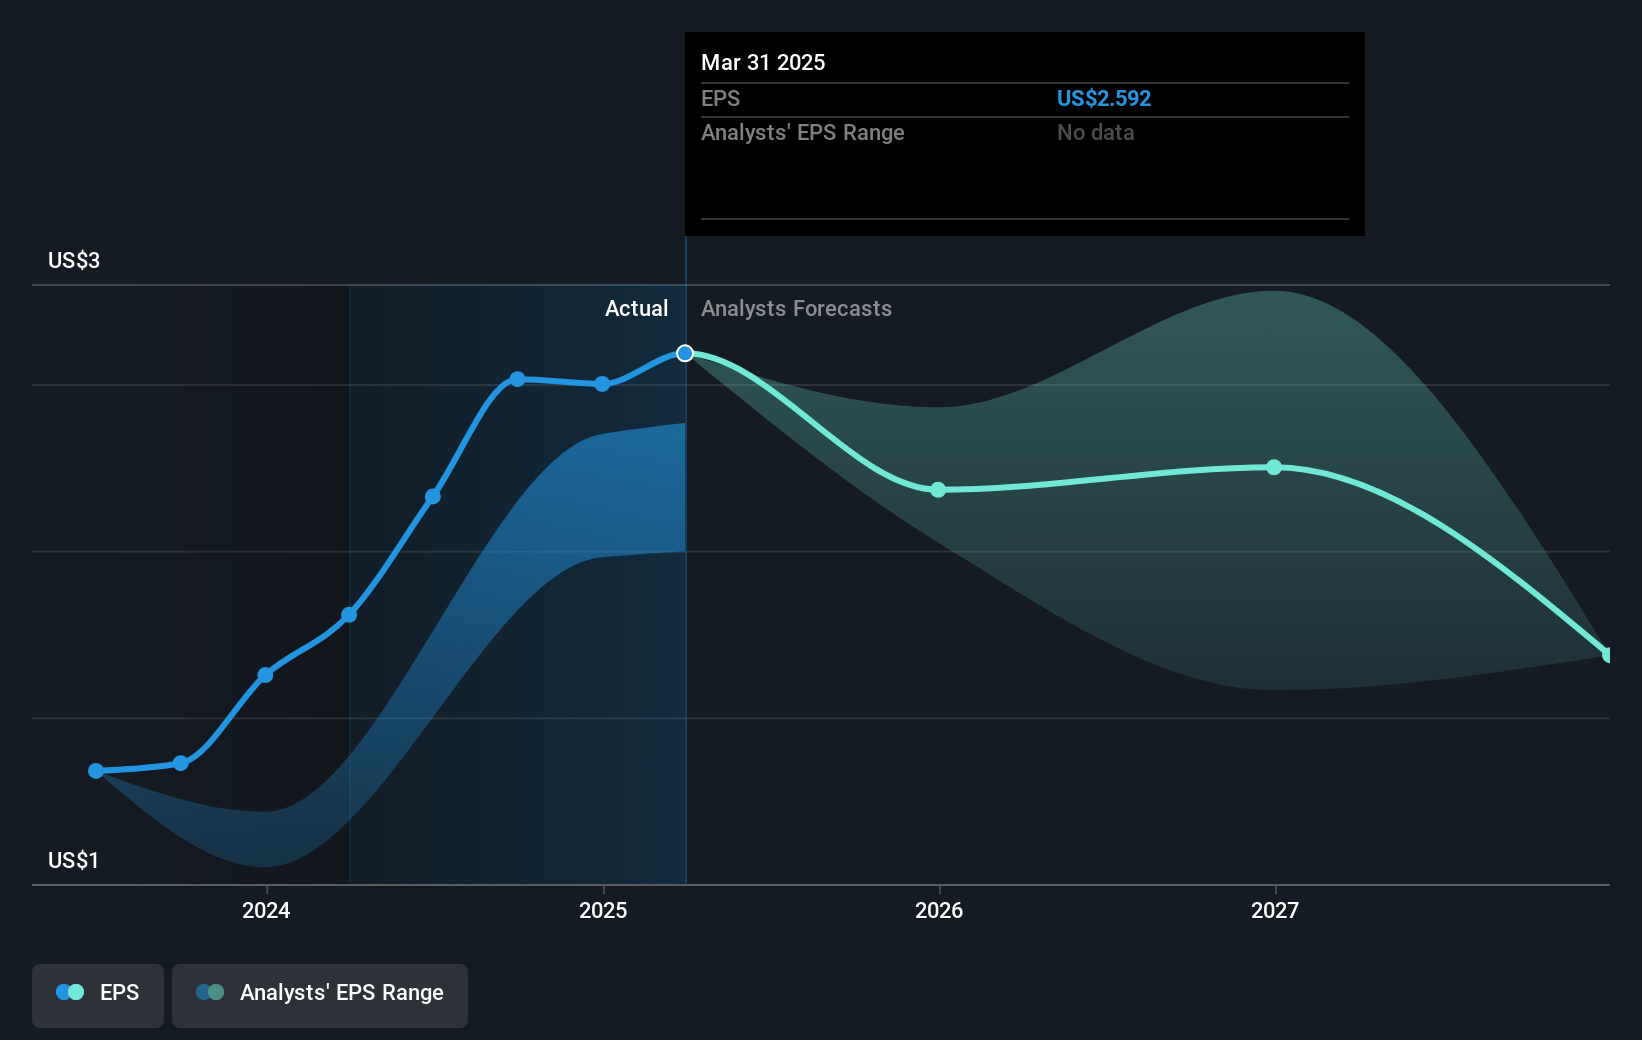Select the late 2024 peak EPS point
The width and height of the screenshot is (1642, 1040).
[x=517, y=379]
